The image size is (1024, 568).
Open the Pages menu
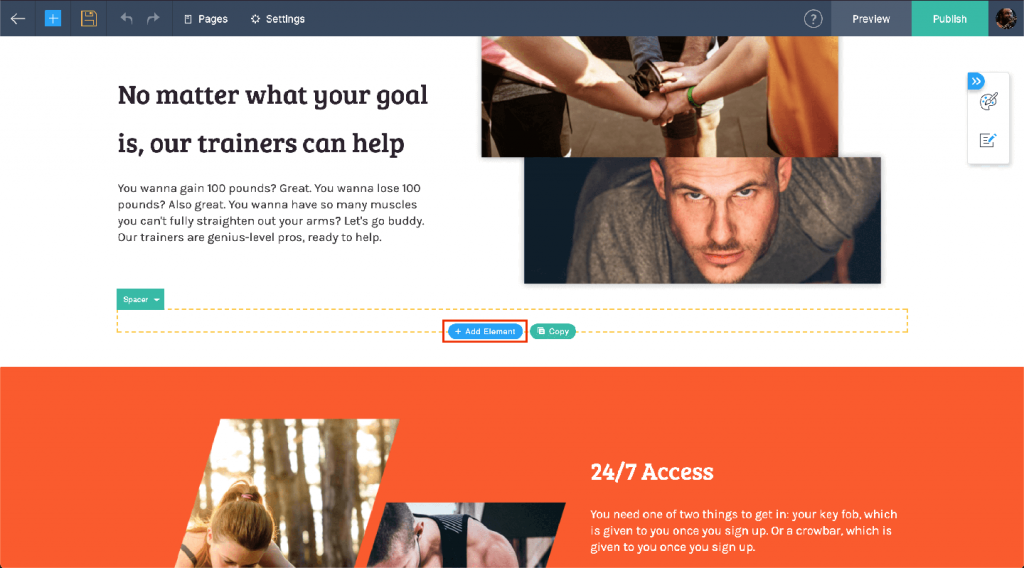(x=206, y=19)
